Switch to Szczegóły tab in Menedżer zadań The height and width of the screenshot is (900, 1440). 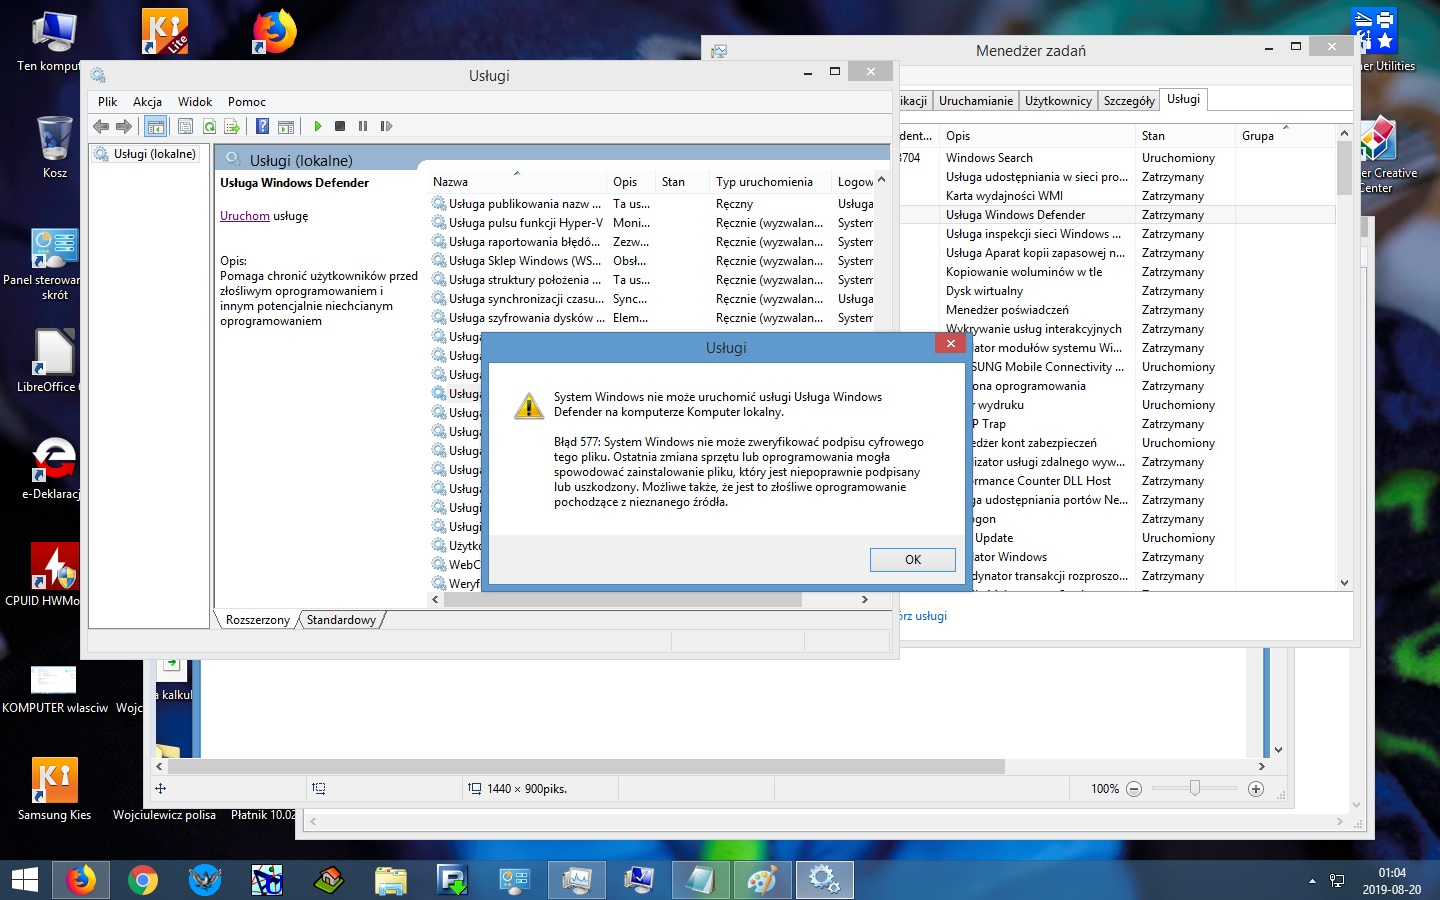coord(1129,101)
